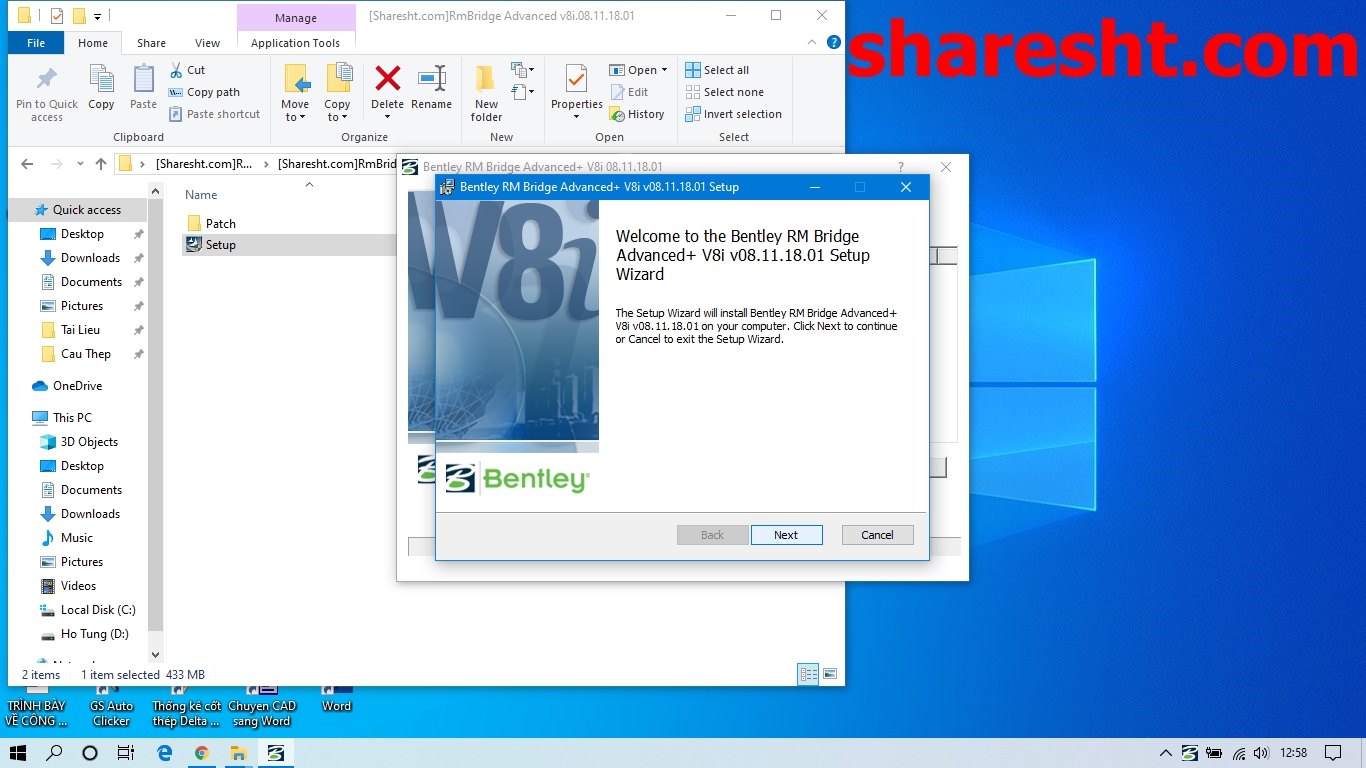Open Explorer help question mark icon
Image resolution: width=1366 pixels, height=768 pixels.
click(834, 43)
